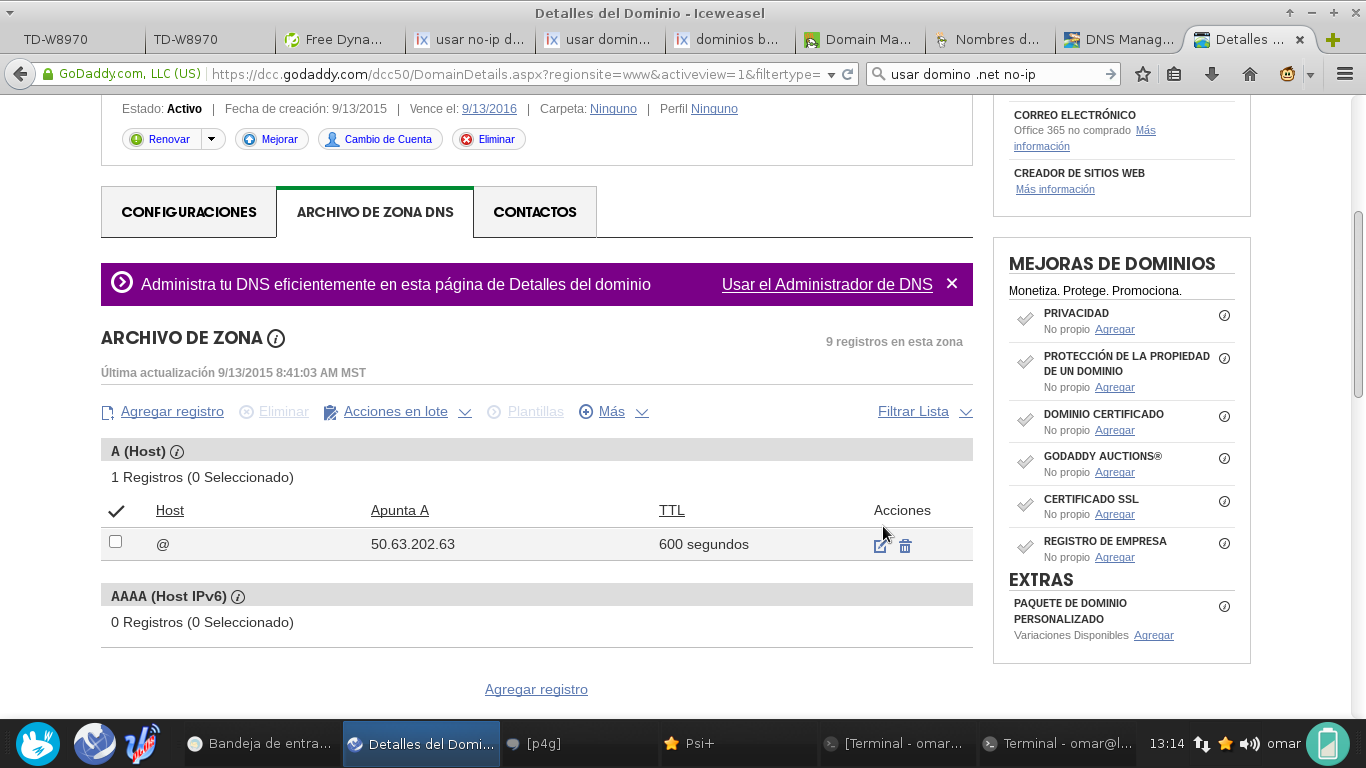Click the Paquete de dominio personalizado info icon
Screen dimensions: 1366x768
coord(1224,606)
